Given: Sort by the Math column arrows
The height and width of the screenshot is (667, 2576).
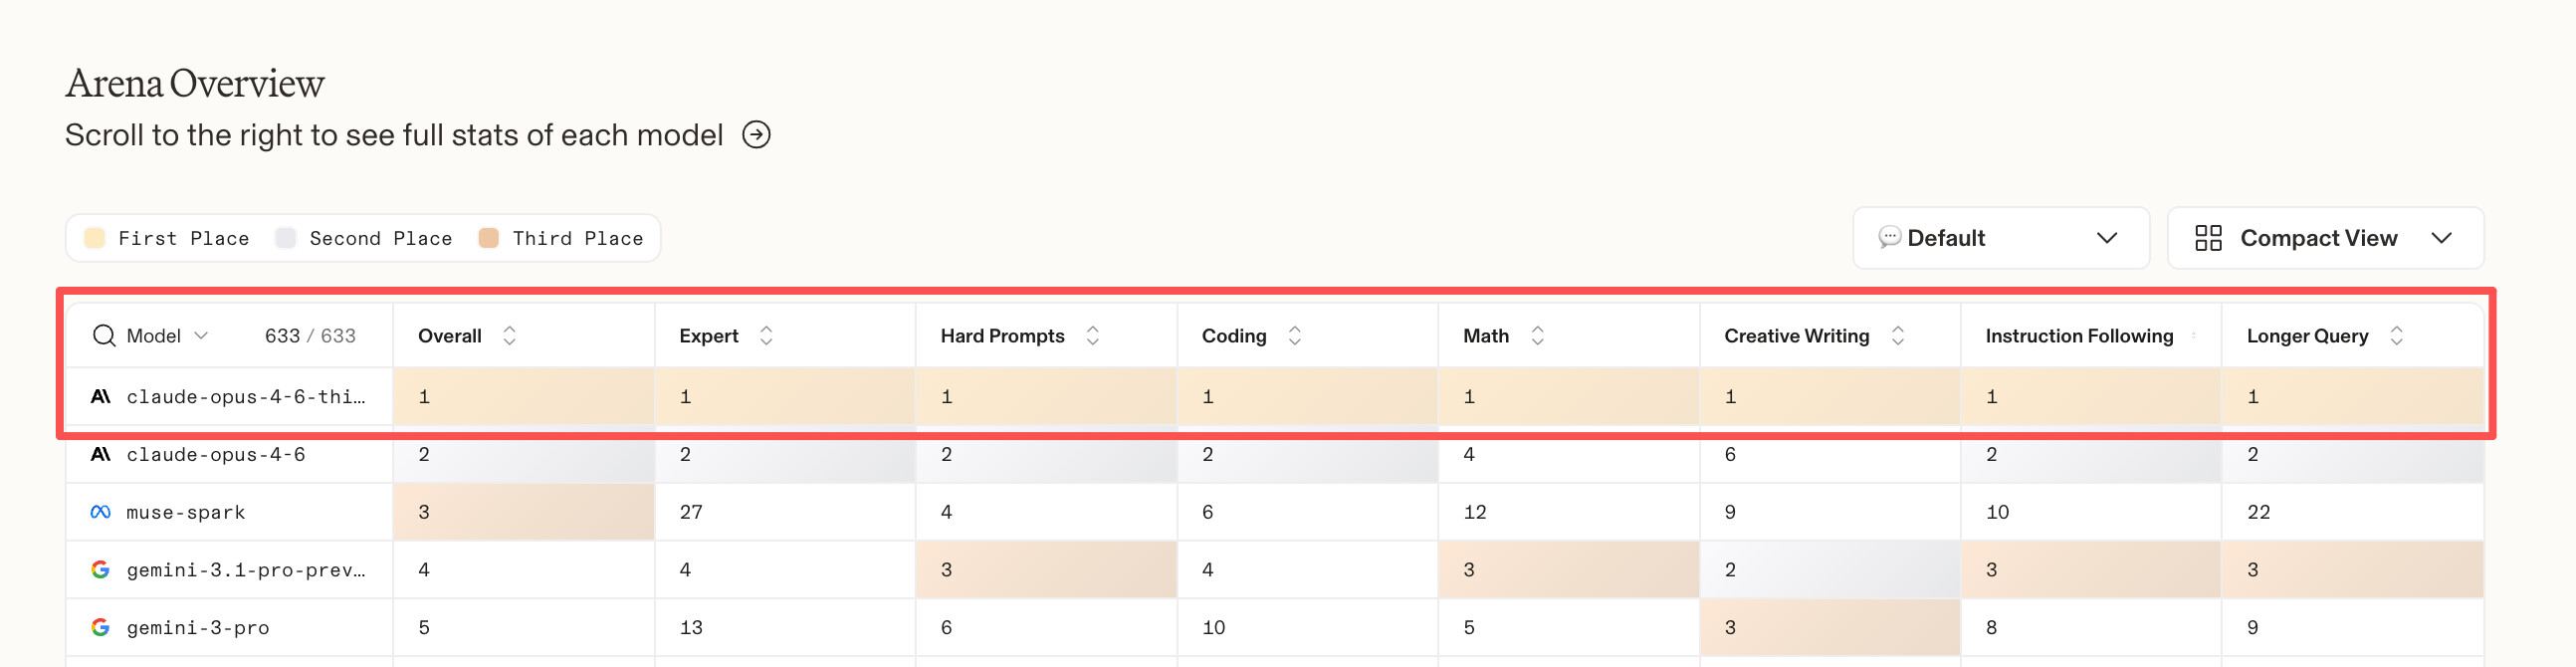Looking at the screenshot, I should click(1537, 335).
